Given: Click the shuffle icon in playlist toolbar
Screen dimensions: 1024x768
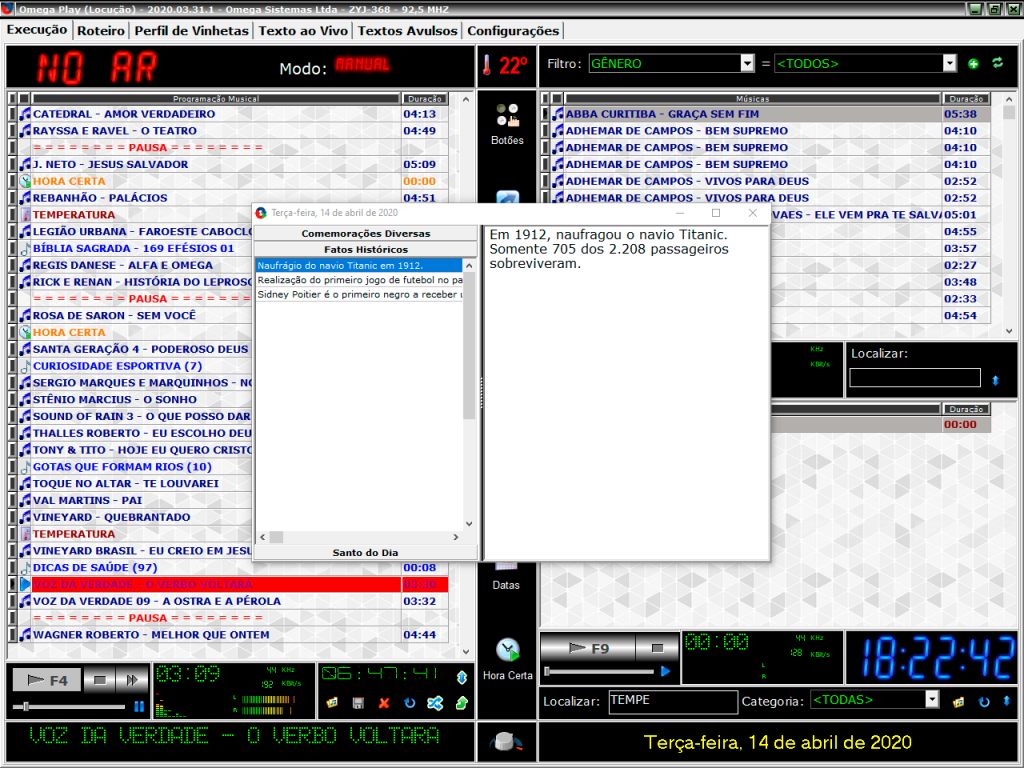Looking at the screenshot, I should coord(435,703).
